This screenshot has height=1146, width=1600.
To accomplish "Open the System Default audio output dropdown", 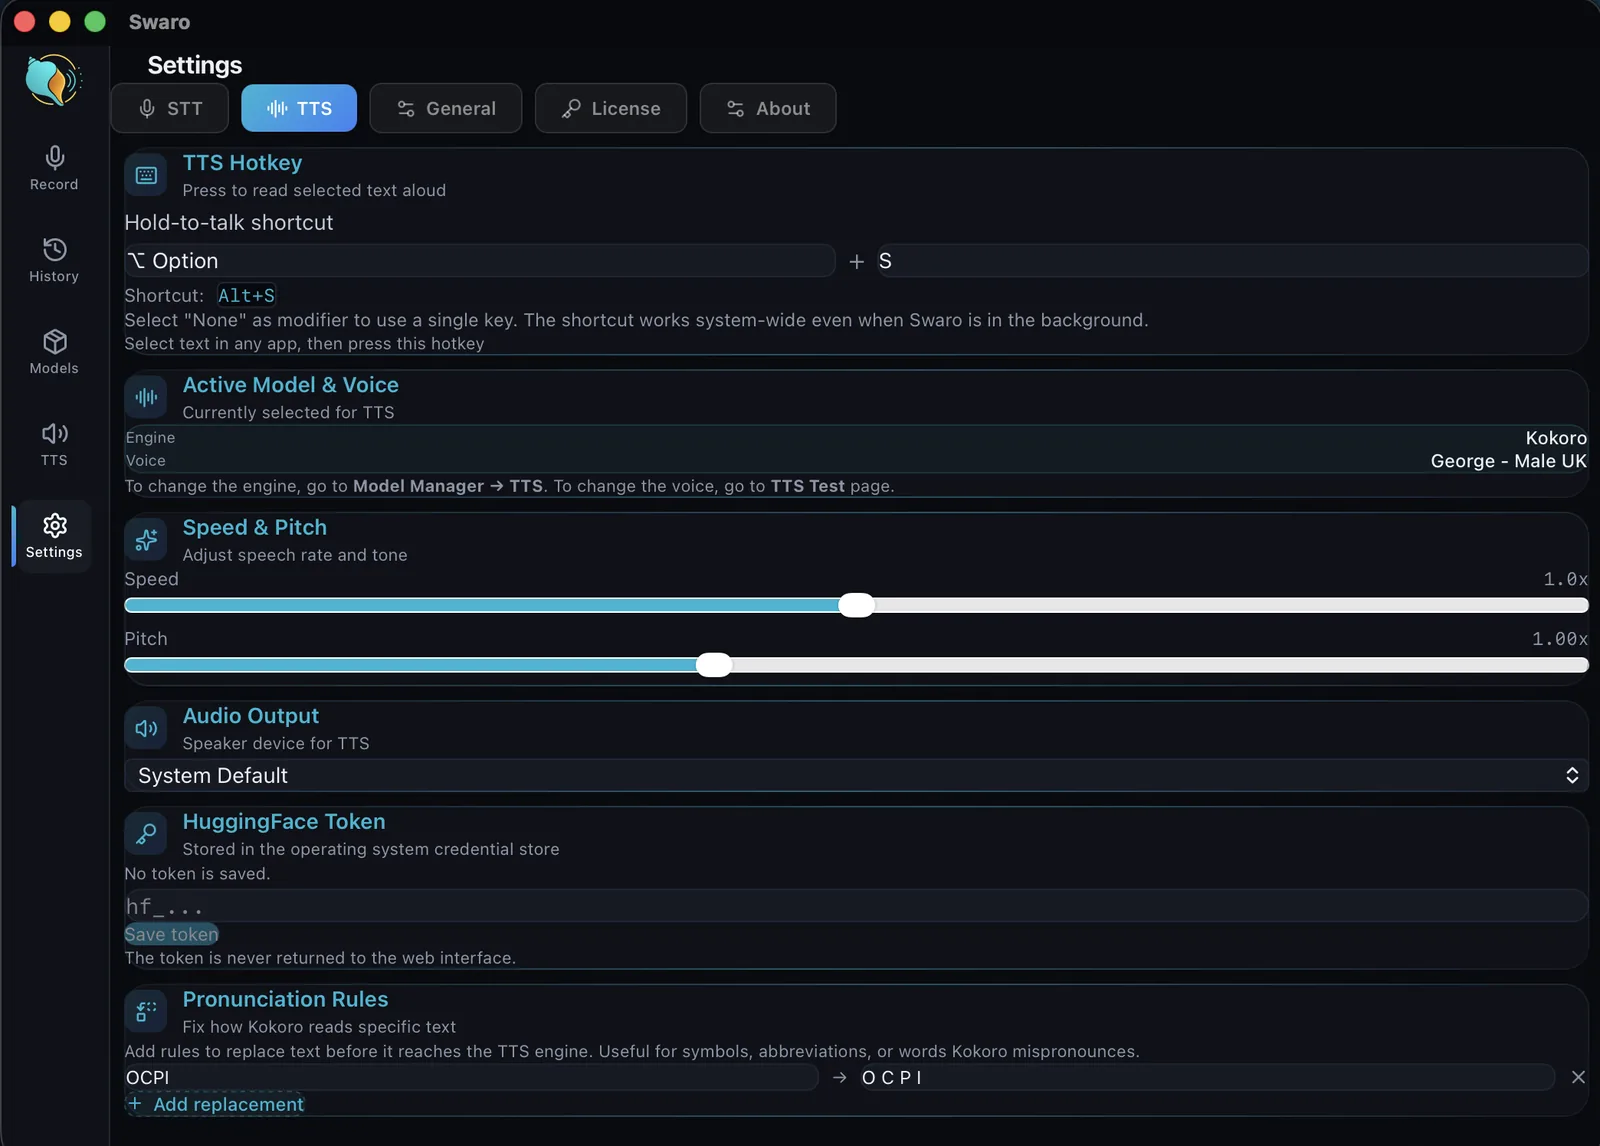I will [856, 776].
